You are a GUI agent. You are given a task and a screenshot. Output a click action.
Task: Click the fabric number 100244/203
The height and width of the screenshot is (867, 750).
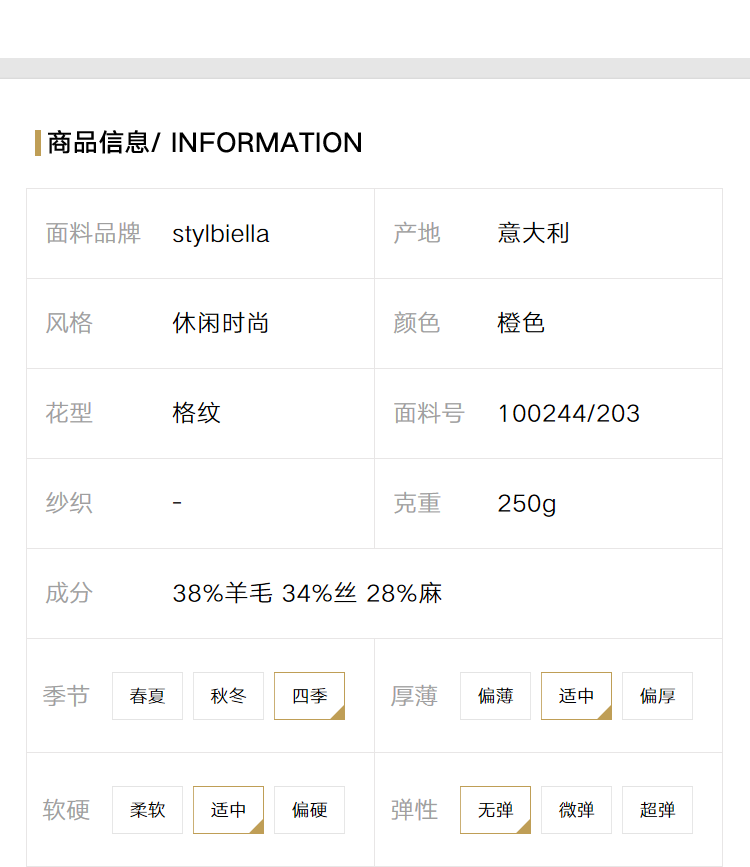(x=569, y=414)
